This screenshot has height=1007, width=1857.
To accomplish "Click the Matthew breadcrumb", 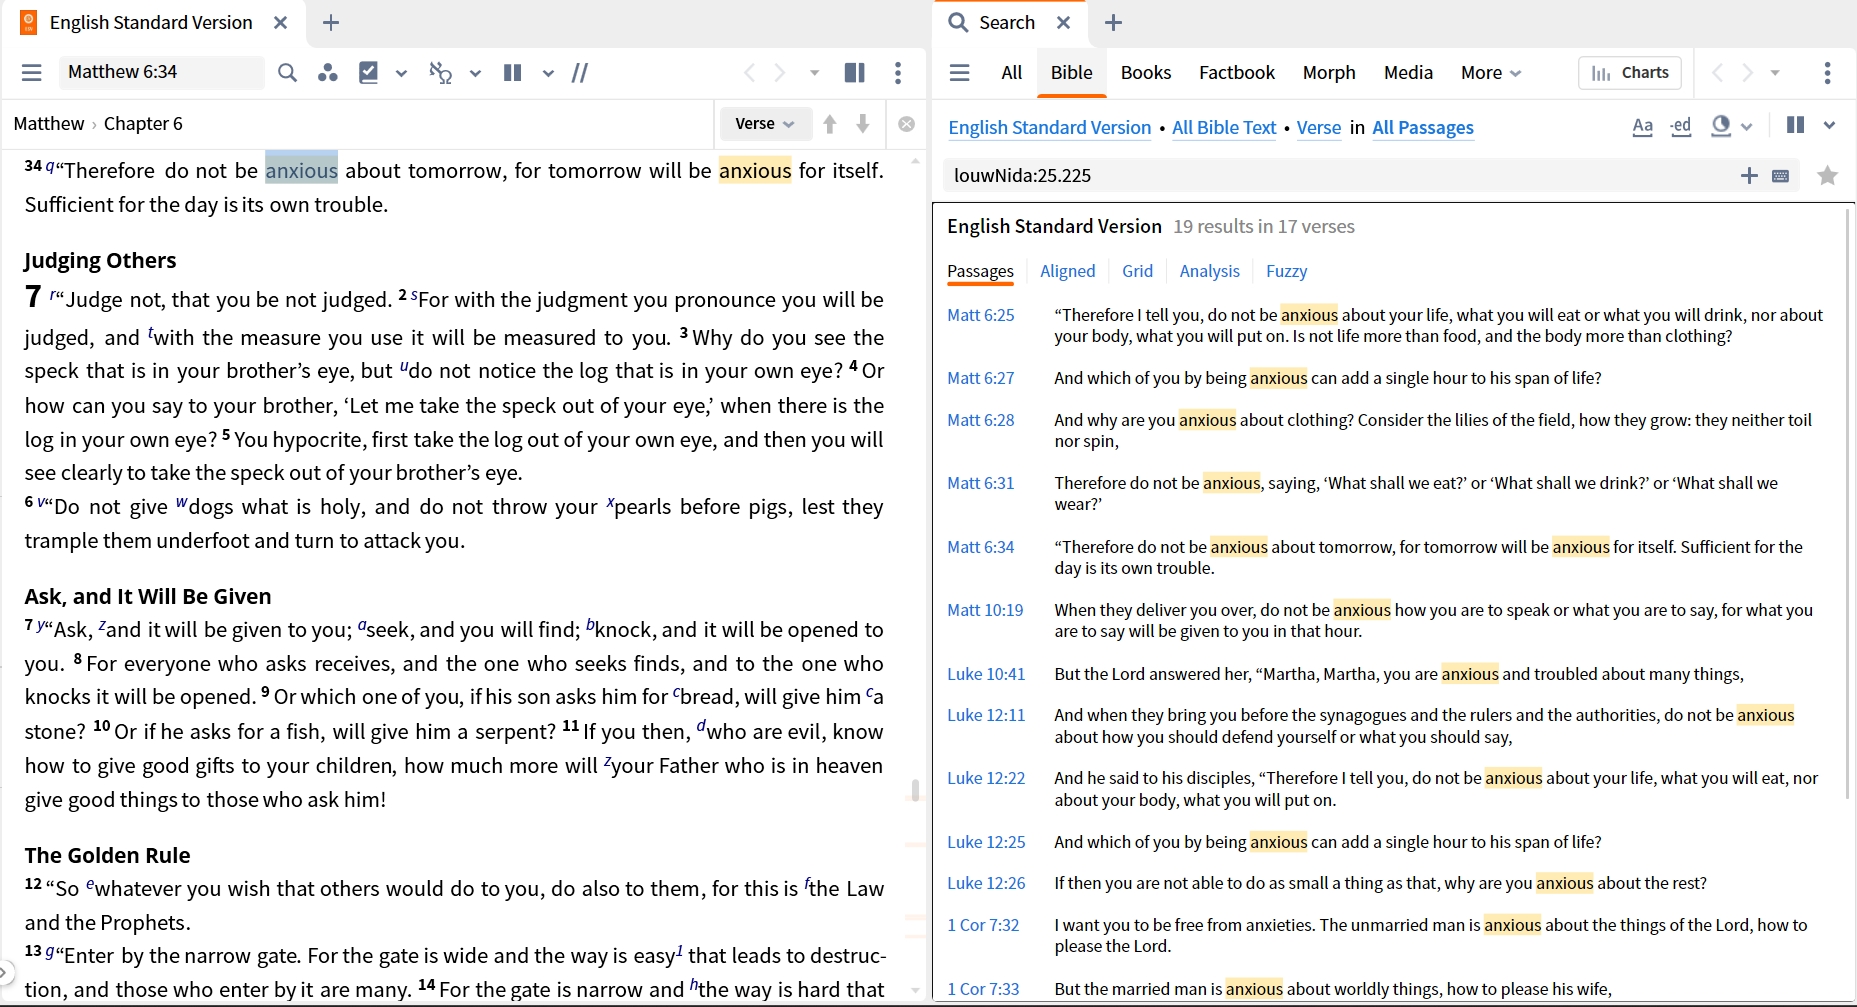I will [49, 123].
